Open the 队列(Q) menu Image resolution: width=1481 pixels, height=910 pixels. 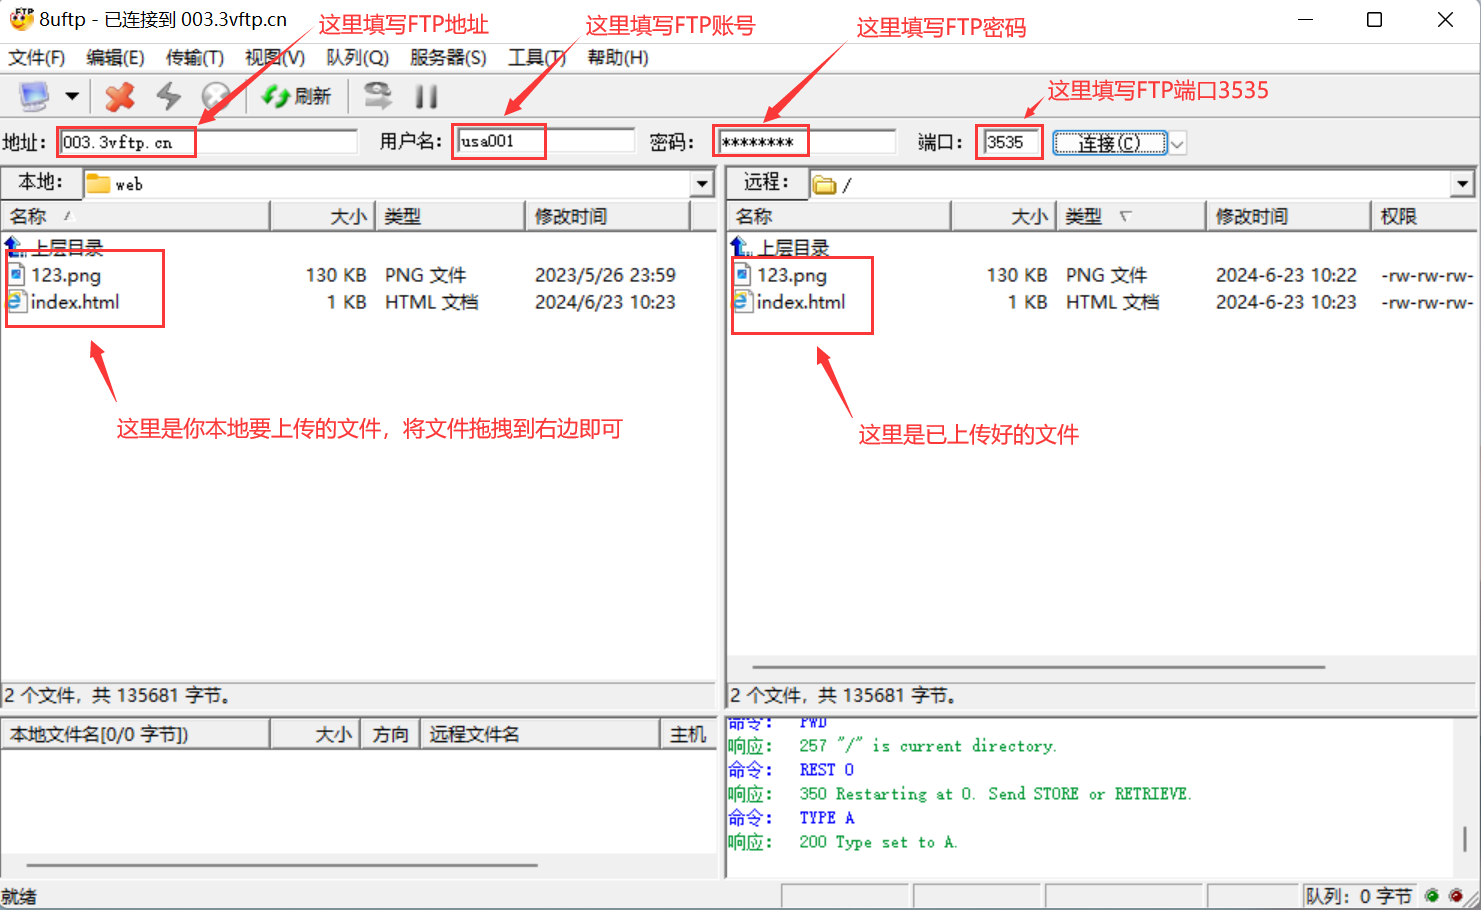pos(356,58)
